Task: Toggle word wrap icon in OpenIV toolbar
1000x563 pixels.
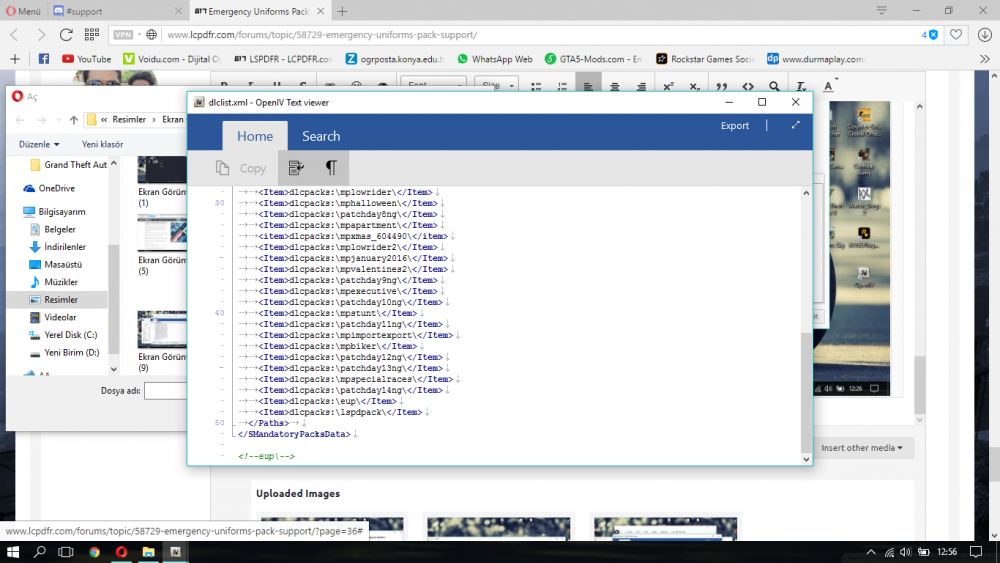Action: click(296, 168)
